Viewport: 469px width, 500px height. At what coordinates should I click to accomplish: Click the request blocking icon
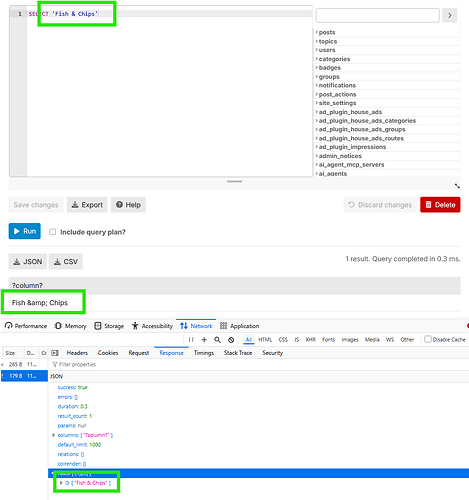click(x=231, y=339)
